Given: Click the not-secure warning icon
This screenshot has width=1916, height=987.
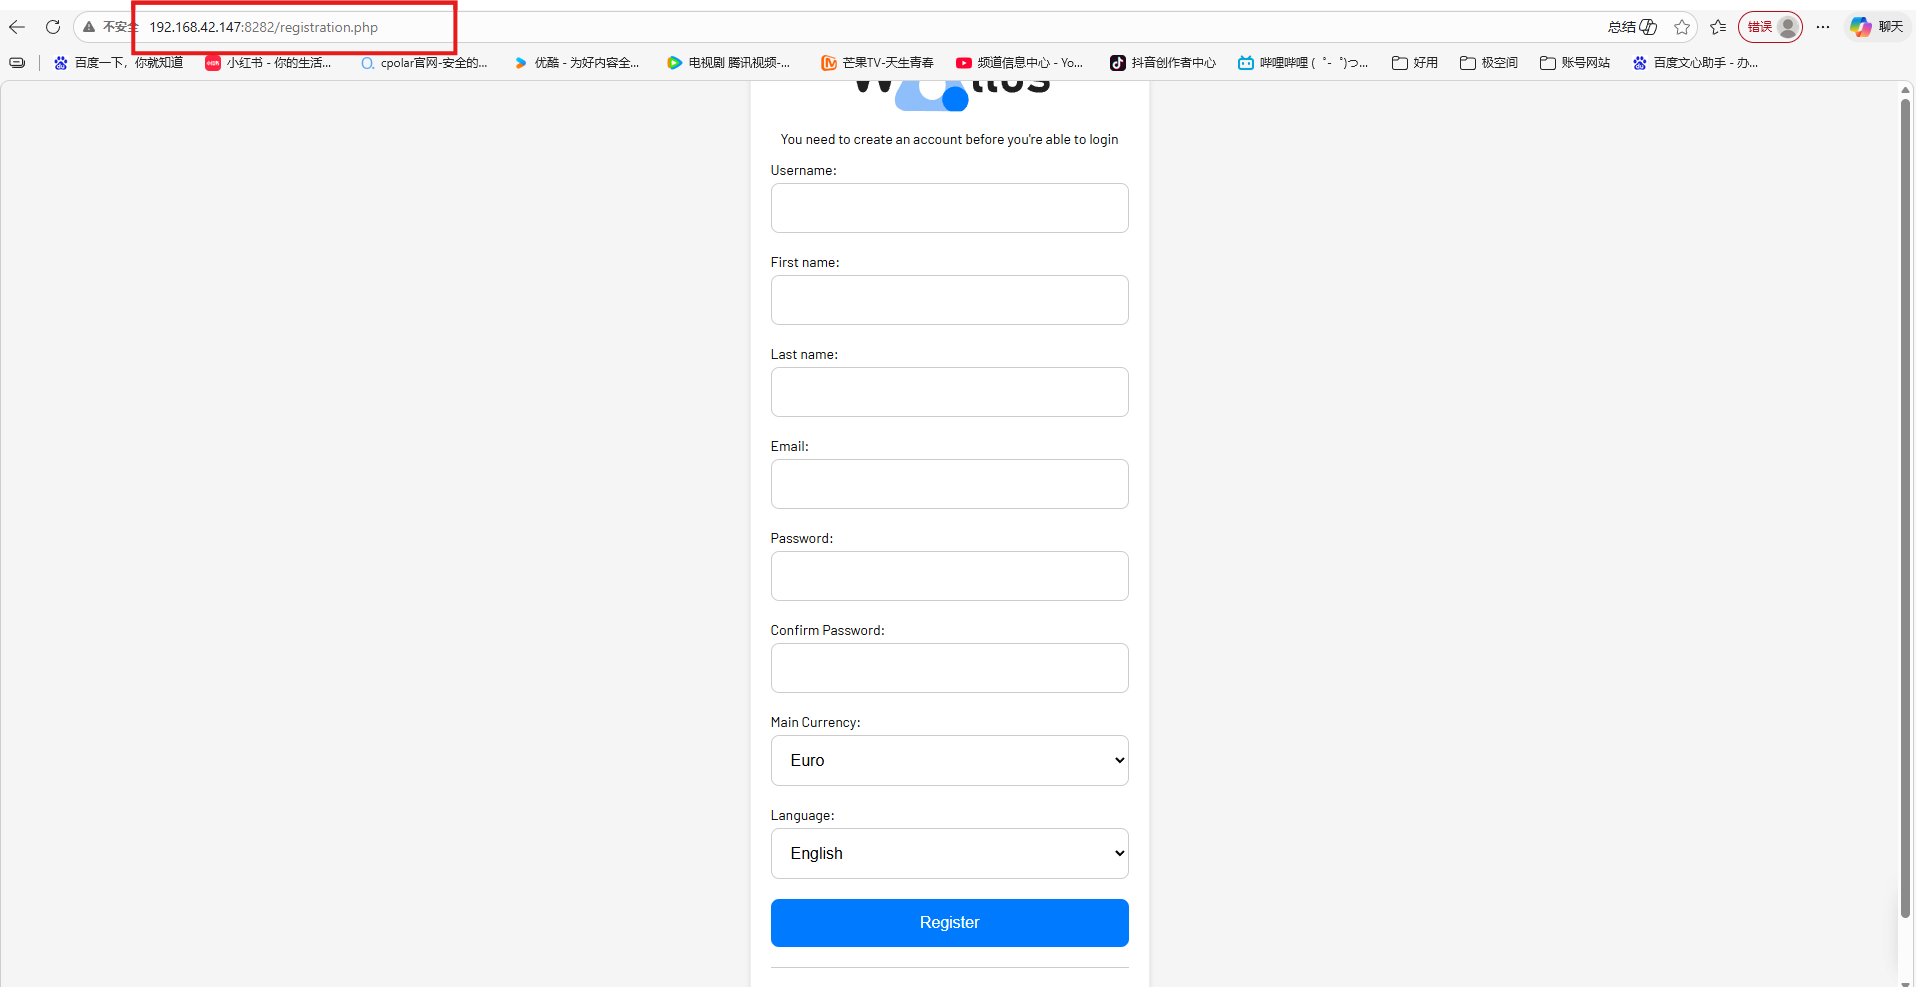Looking at the screenshot, I should (89, 27).
